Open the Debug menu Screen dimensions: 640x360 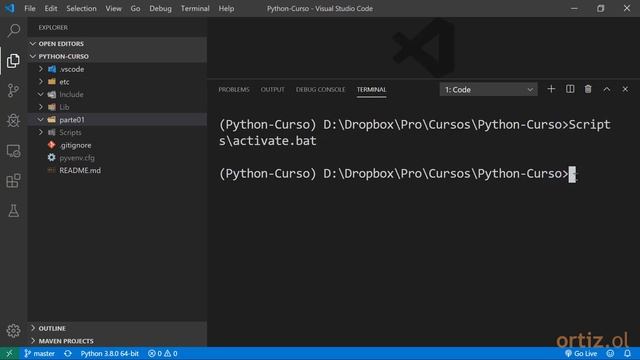[160, 8]
